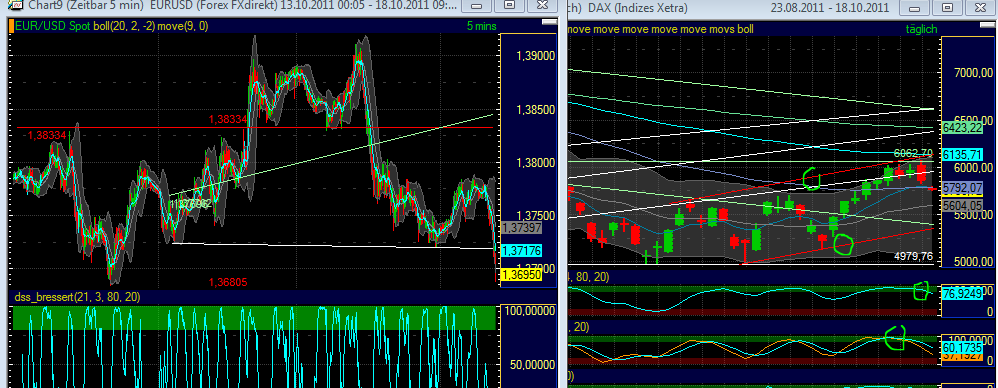
Task: Click orange marker beside EUR/USD Spot
Action: pyautogui.click(x=10, y=26)
